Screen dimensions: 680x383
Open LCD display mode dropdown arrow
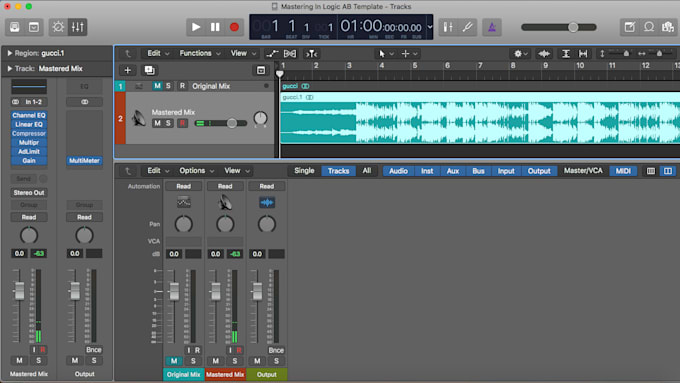coord(430,27)
